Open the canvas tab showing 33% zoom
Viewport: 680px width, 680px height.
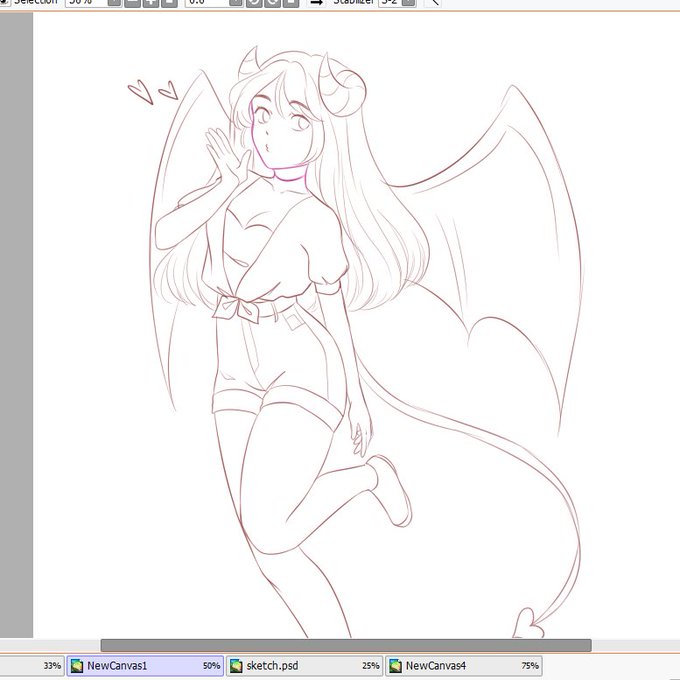coord(32,665)
